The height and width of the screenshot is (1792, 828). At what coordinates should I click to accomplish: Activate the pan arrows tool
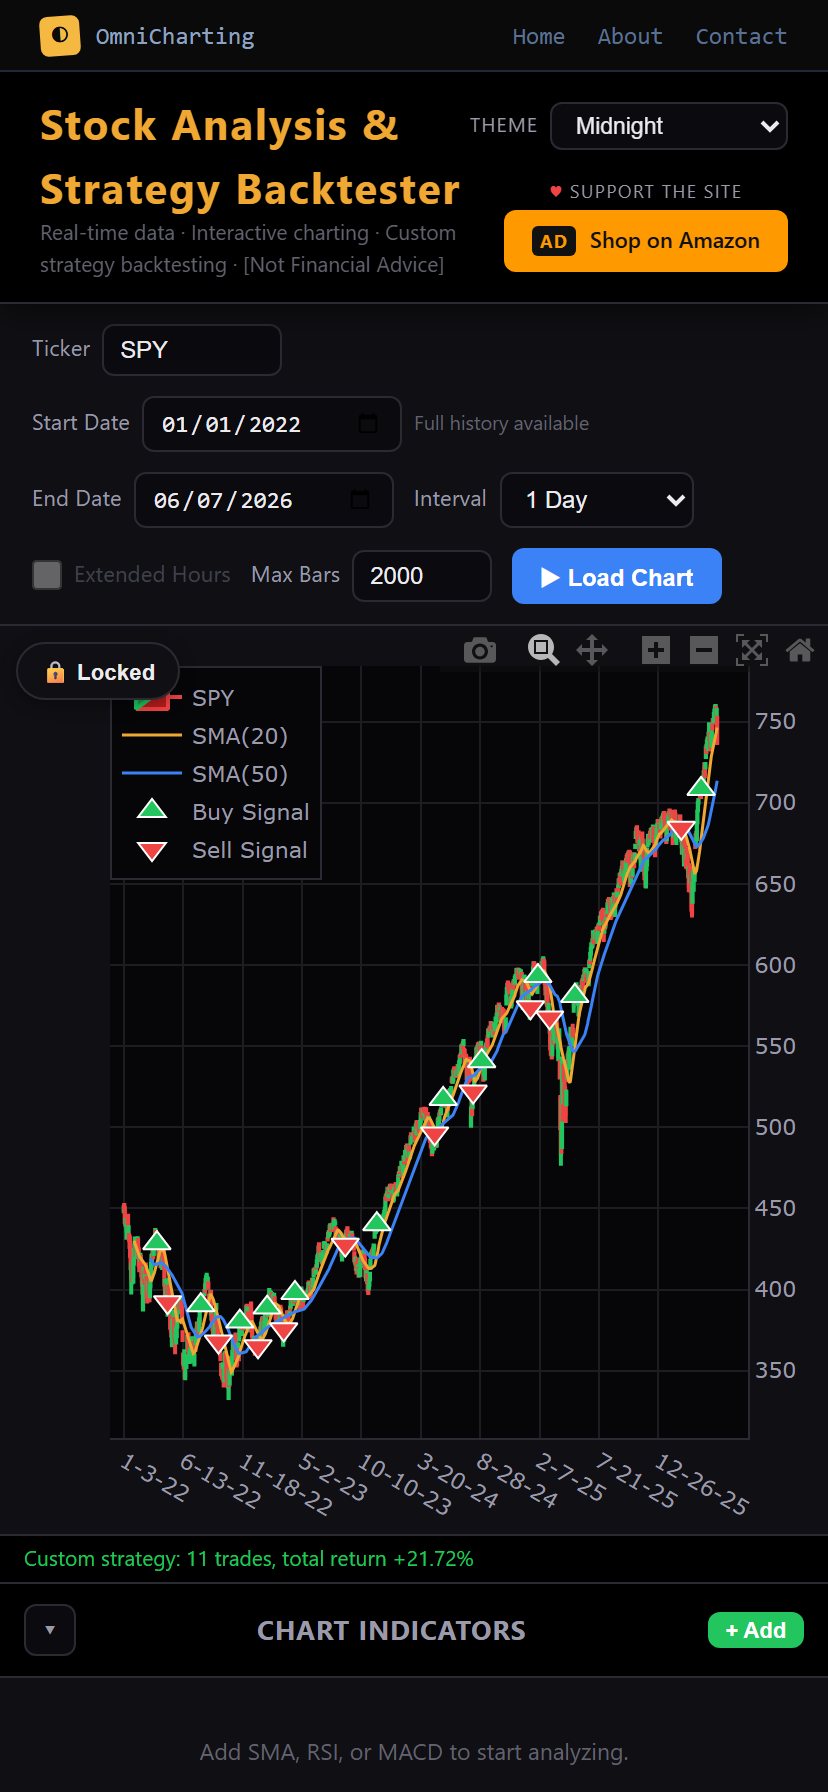tap(592, 650)
